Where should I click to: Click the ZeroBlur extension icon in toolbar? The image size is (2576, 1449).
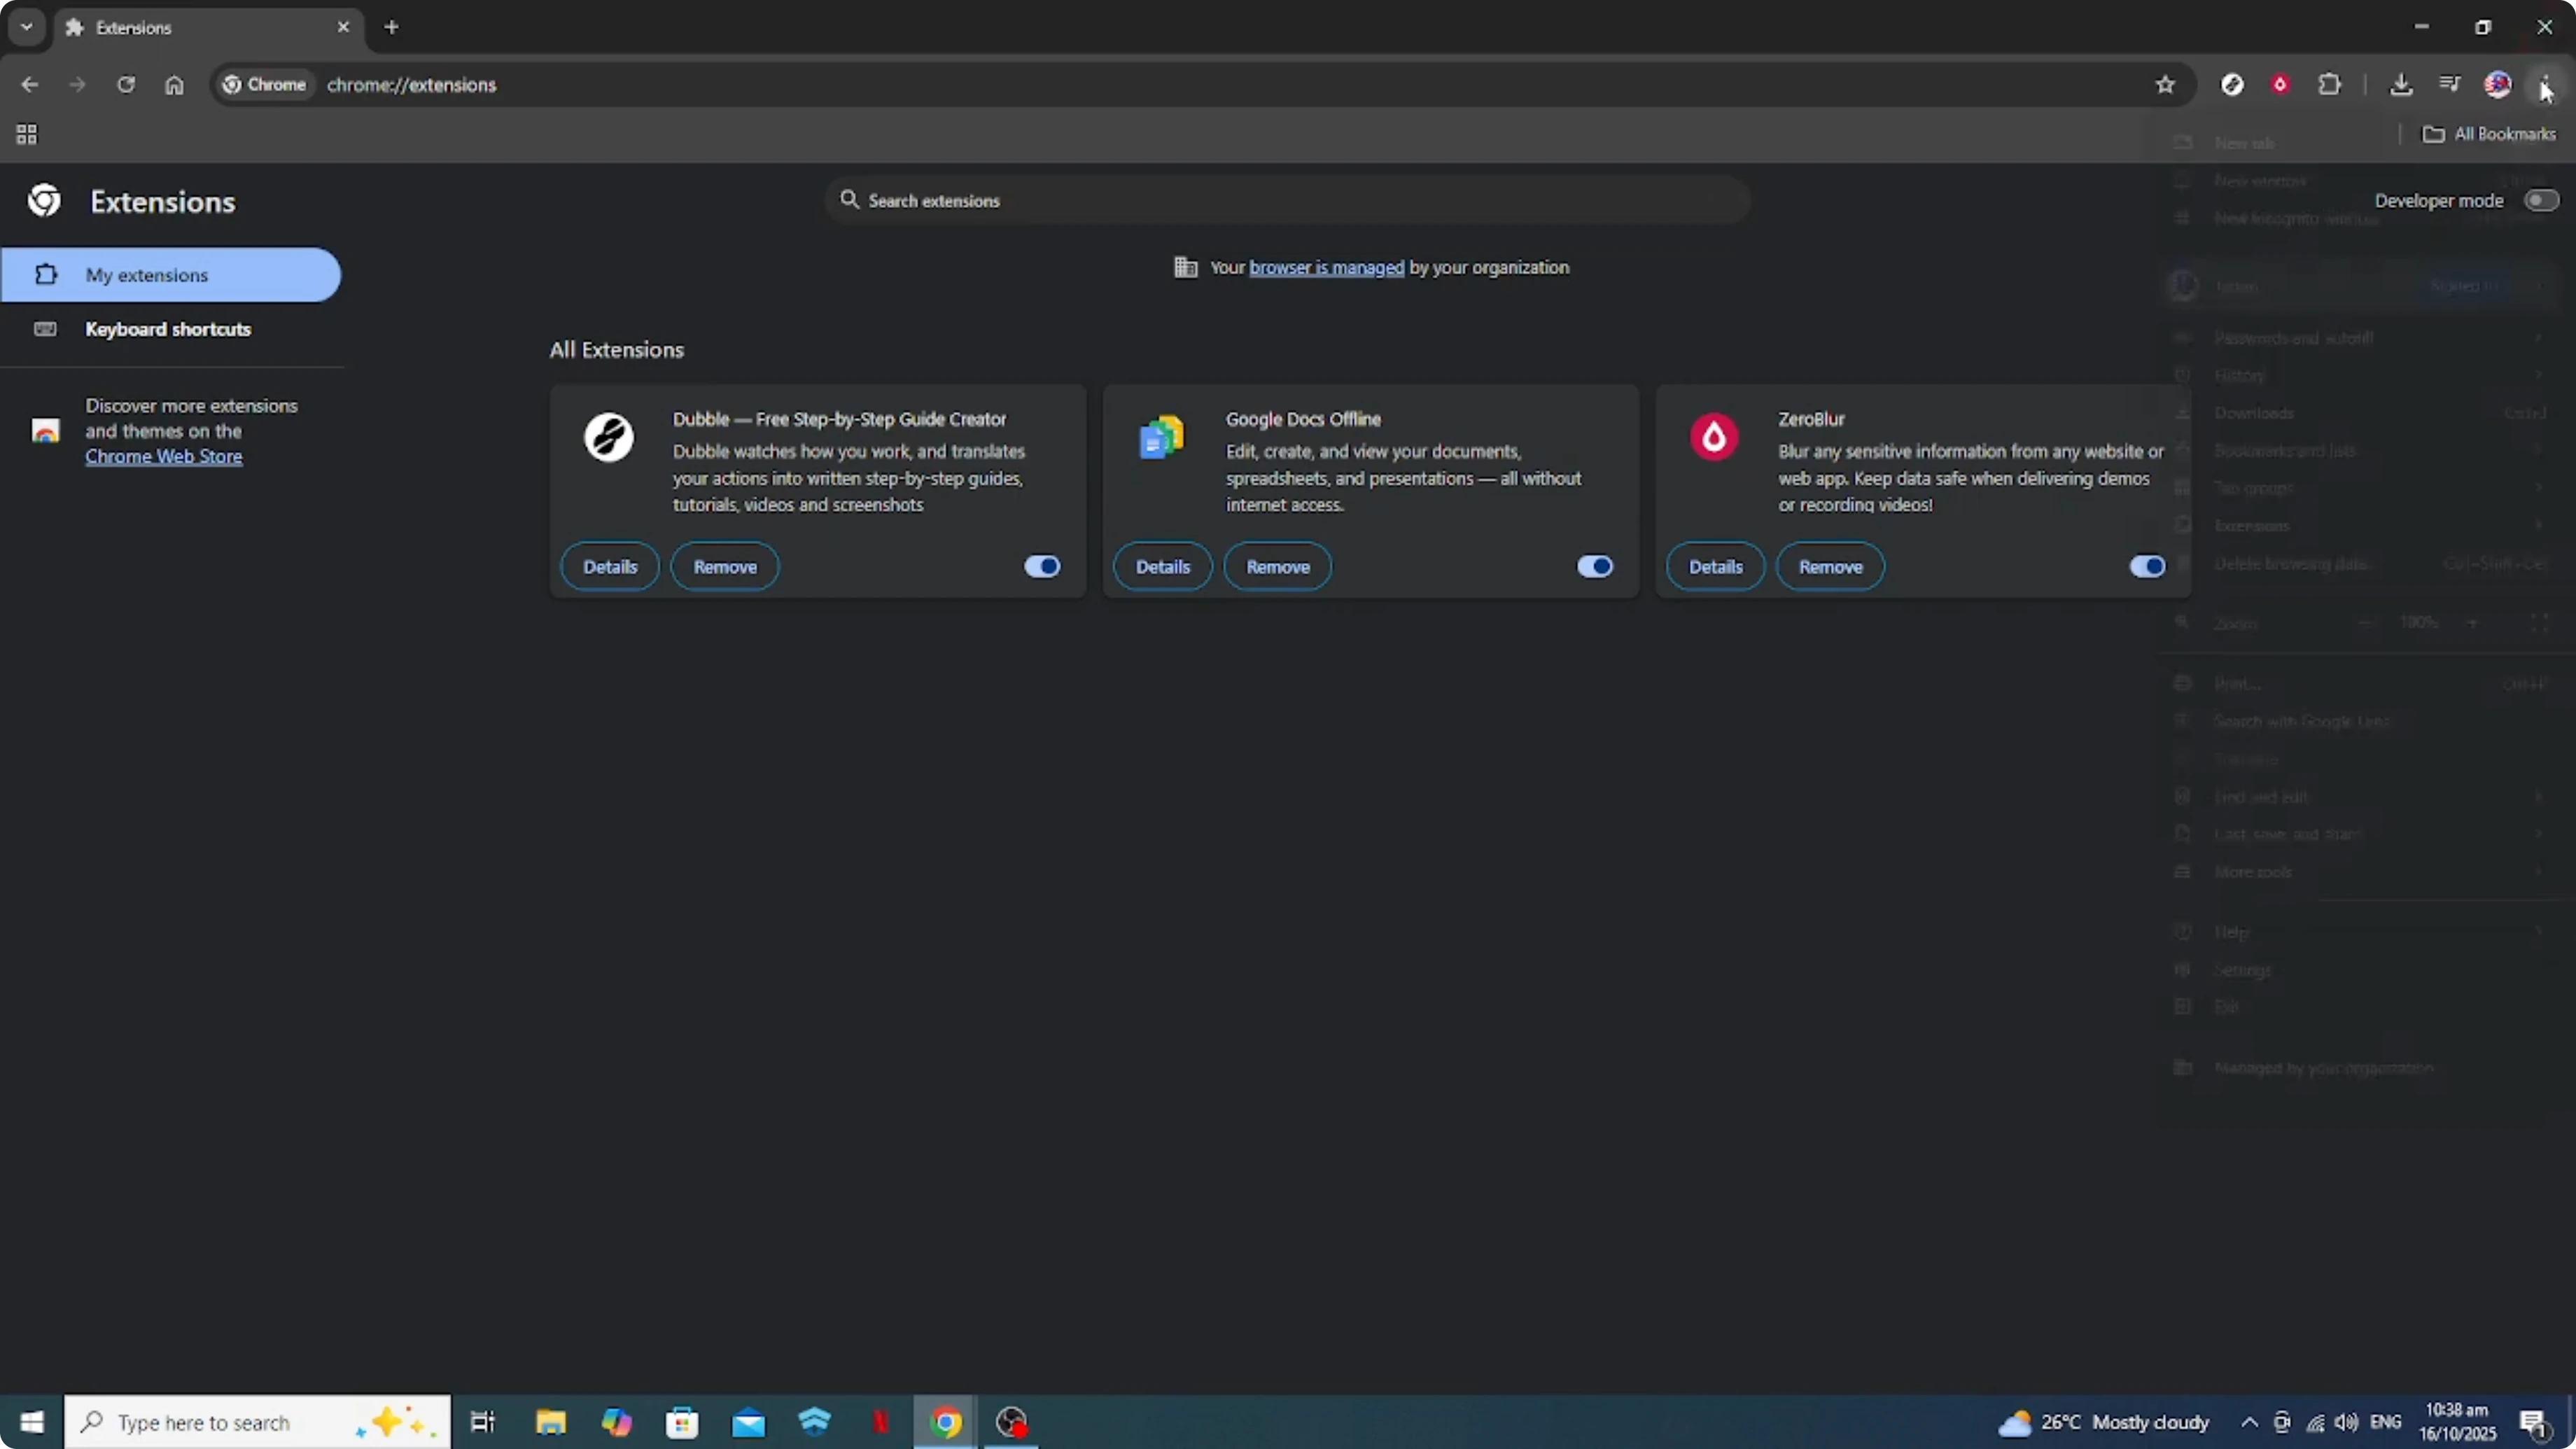(2281, 84)
